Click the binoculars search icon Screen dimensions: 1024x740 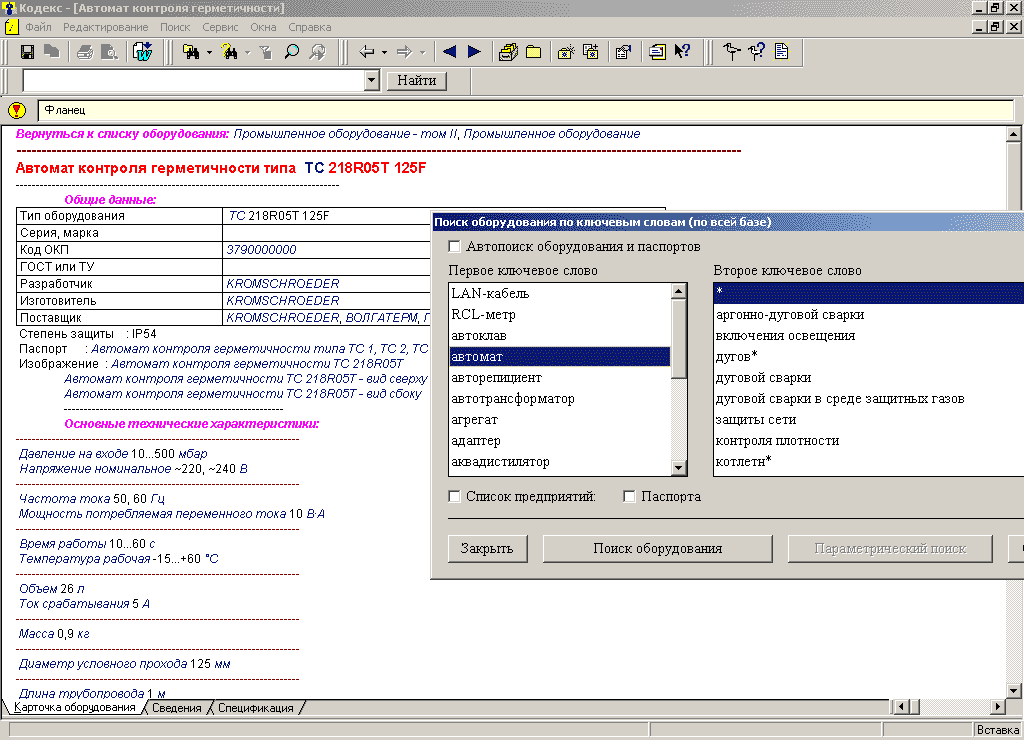pyautogui.click(x=191, y=52)
